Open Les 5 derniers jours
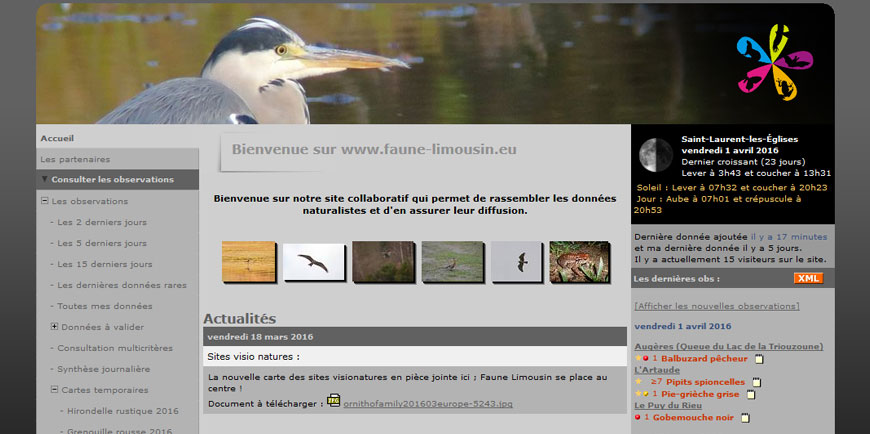The width and height of the screenshot is (870, 434). 102,243
